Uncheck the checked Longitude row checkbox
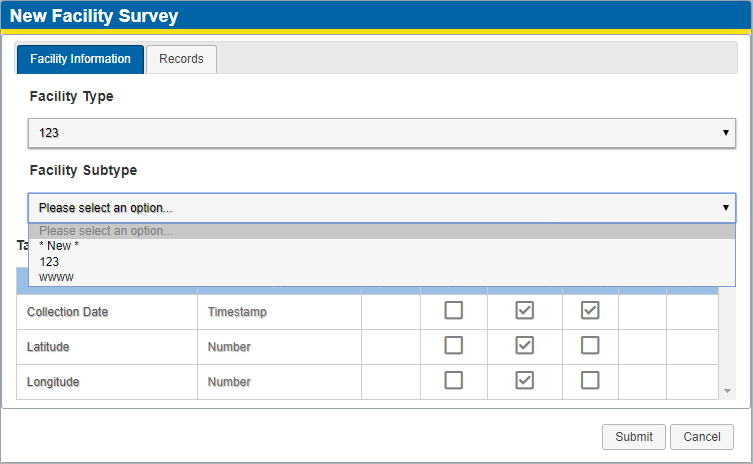The width and height of the screenshot is (753, 464). coord(524,380)
